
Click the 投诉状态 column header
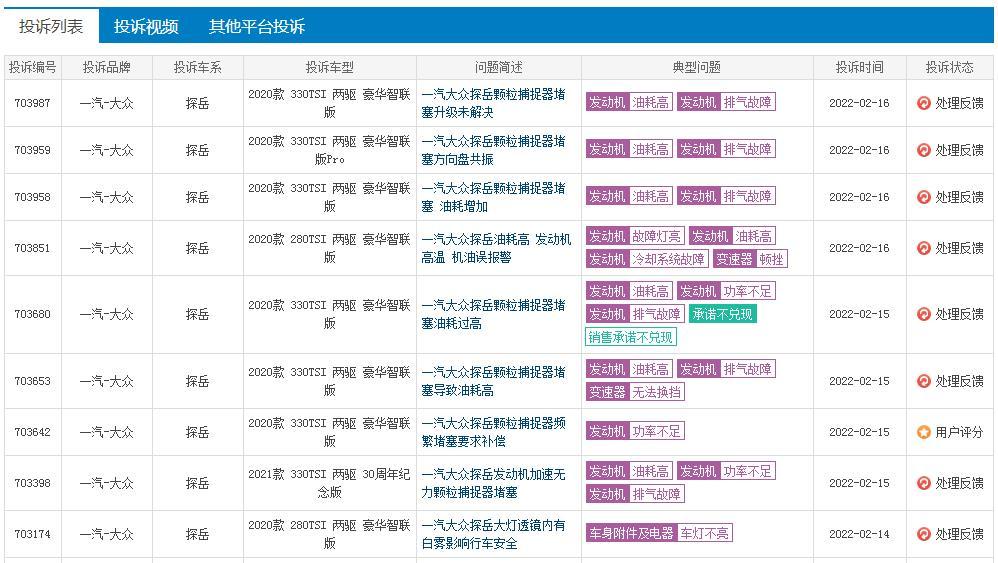tap(950, 67)
